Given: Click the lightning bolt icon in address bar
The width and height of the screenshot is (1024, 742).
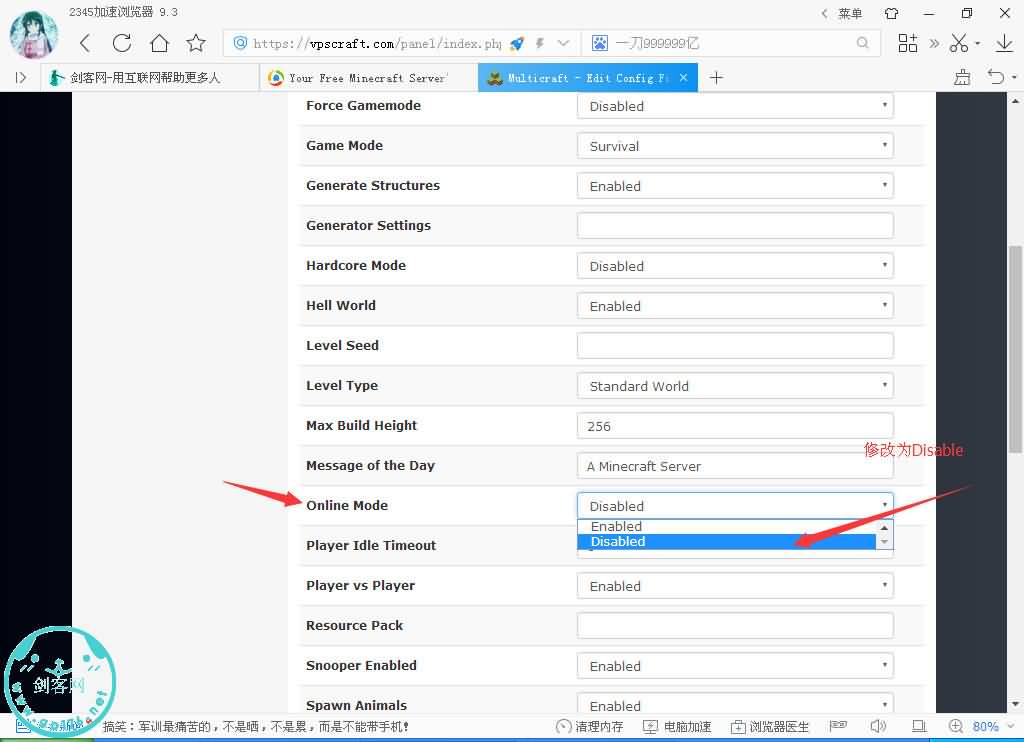Looking at the screenshot, I should (x=539, y=44).
